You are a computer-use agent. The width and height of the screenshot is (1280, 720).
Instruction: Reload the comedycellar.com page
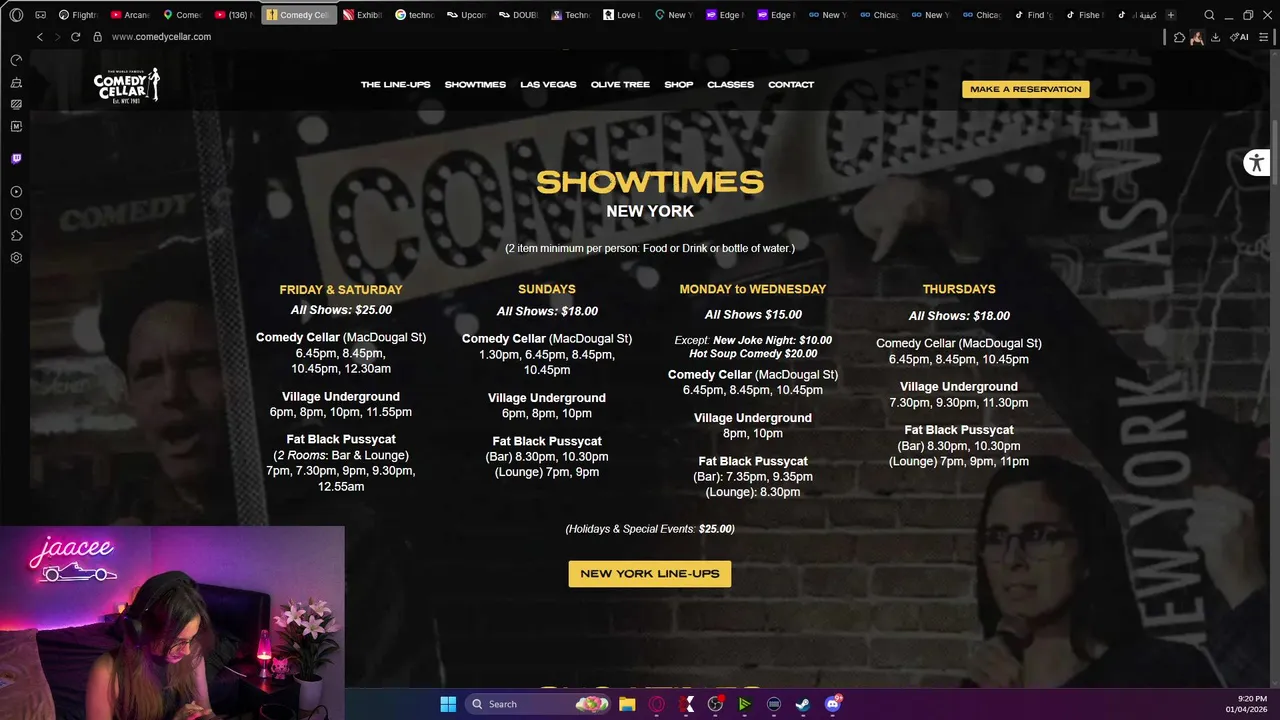click(x=75, y=37)
